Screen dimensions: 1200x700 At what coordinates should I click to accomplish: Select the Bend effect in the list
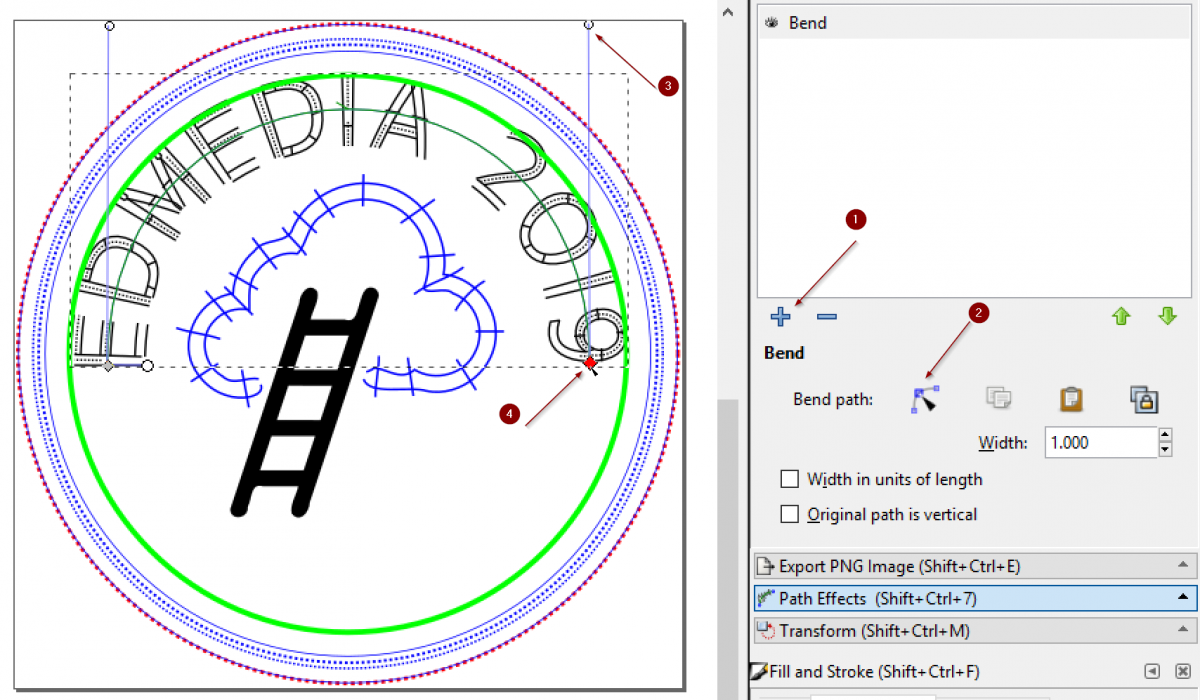coord(973,22)
